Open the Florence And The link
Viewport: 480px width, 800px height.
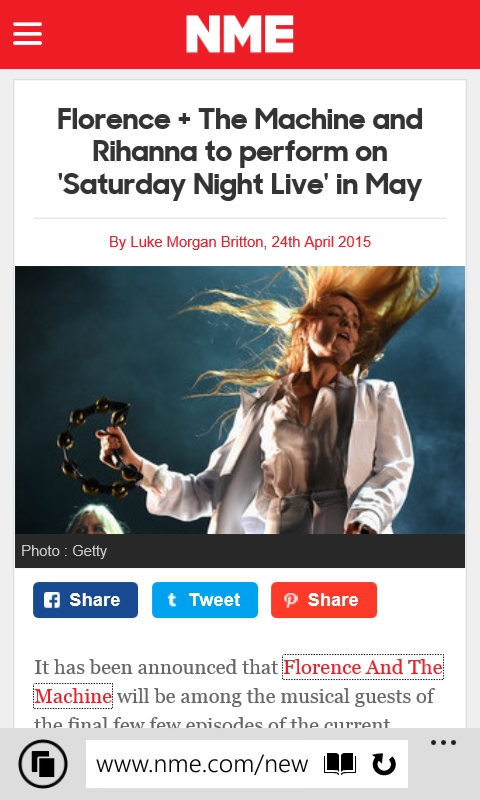coord(363,667)
